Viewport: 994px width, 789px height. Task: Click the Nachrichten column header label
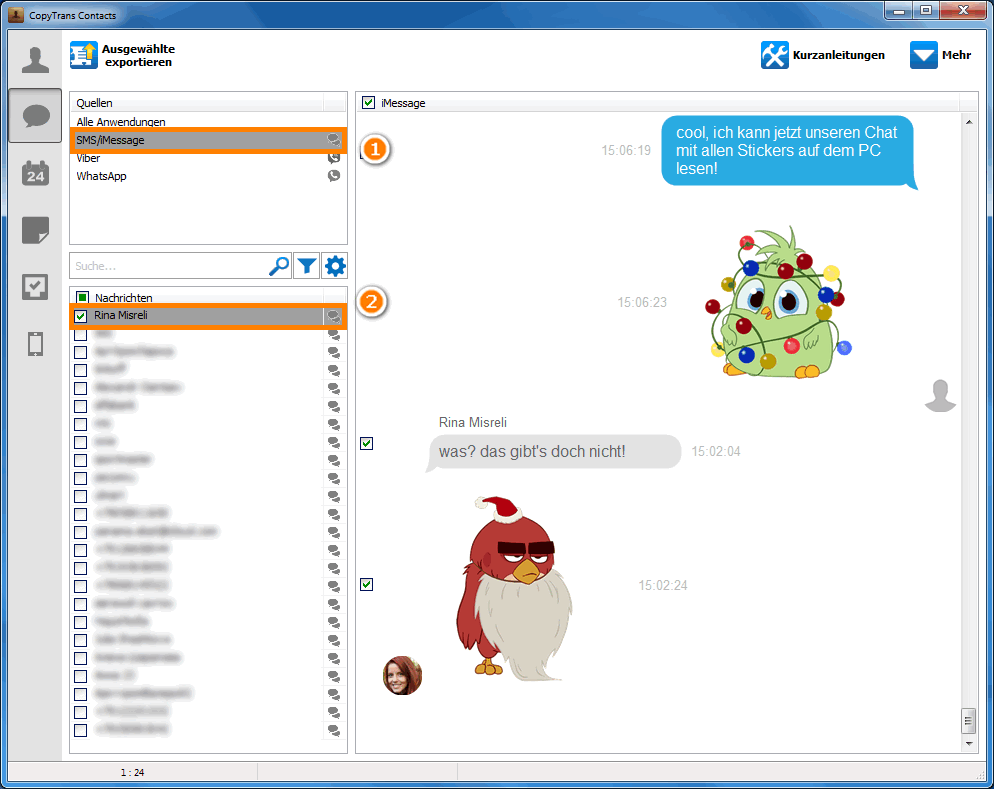[x=124, y=297]
